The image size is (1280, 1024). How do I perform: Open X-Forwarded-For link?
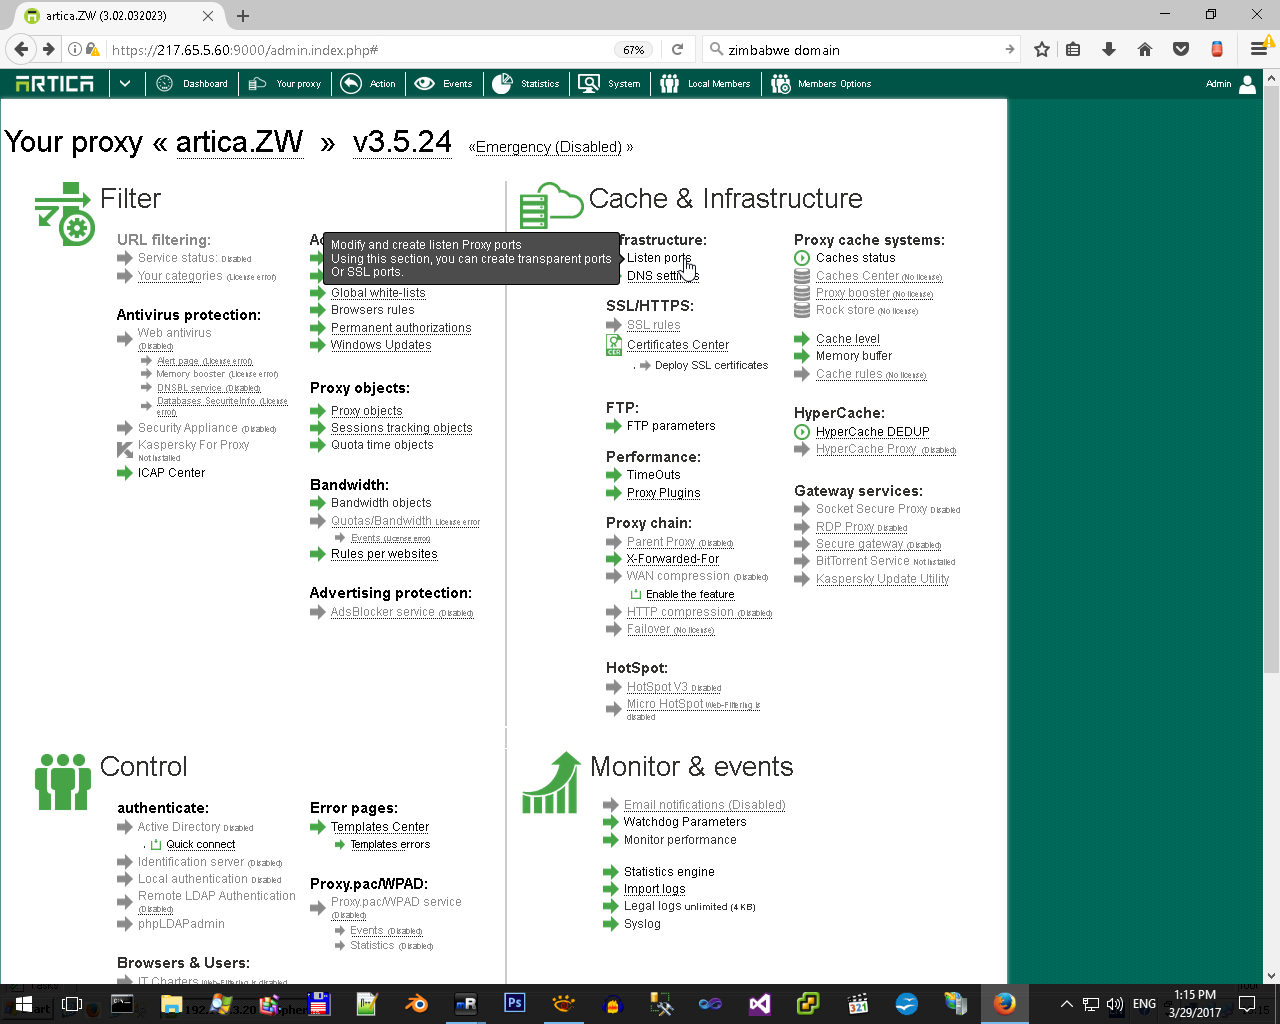[x=673, y=559]
